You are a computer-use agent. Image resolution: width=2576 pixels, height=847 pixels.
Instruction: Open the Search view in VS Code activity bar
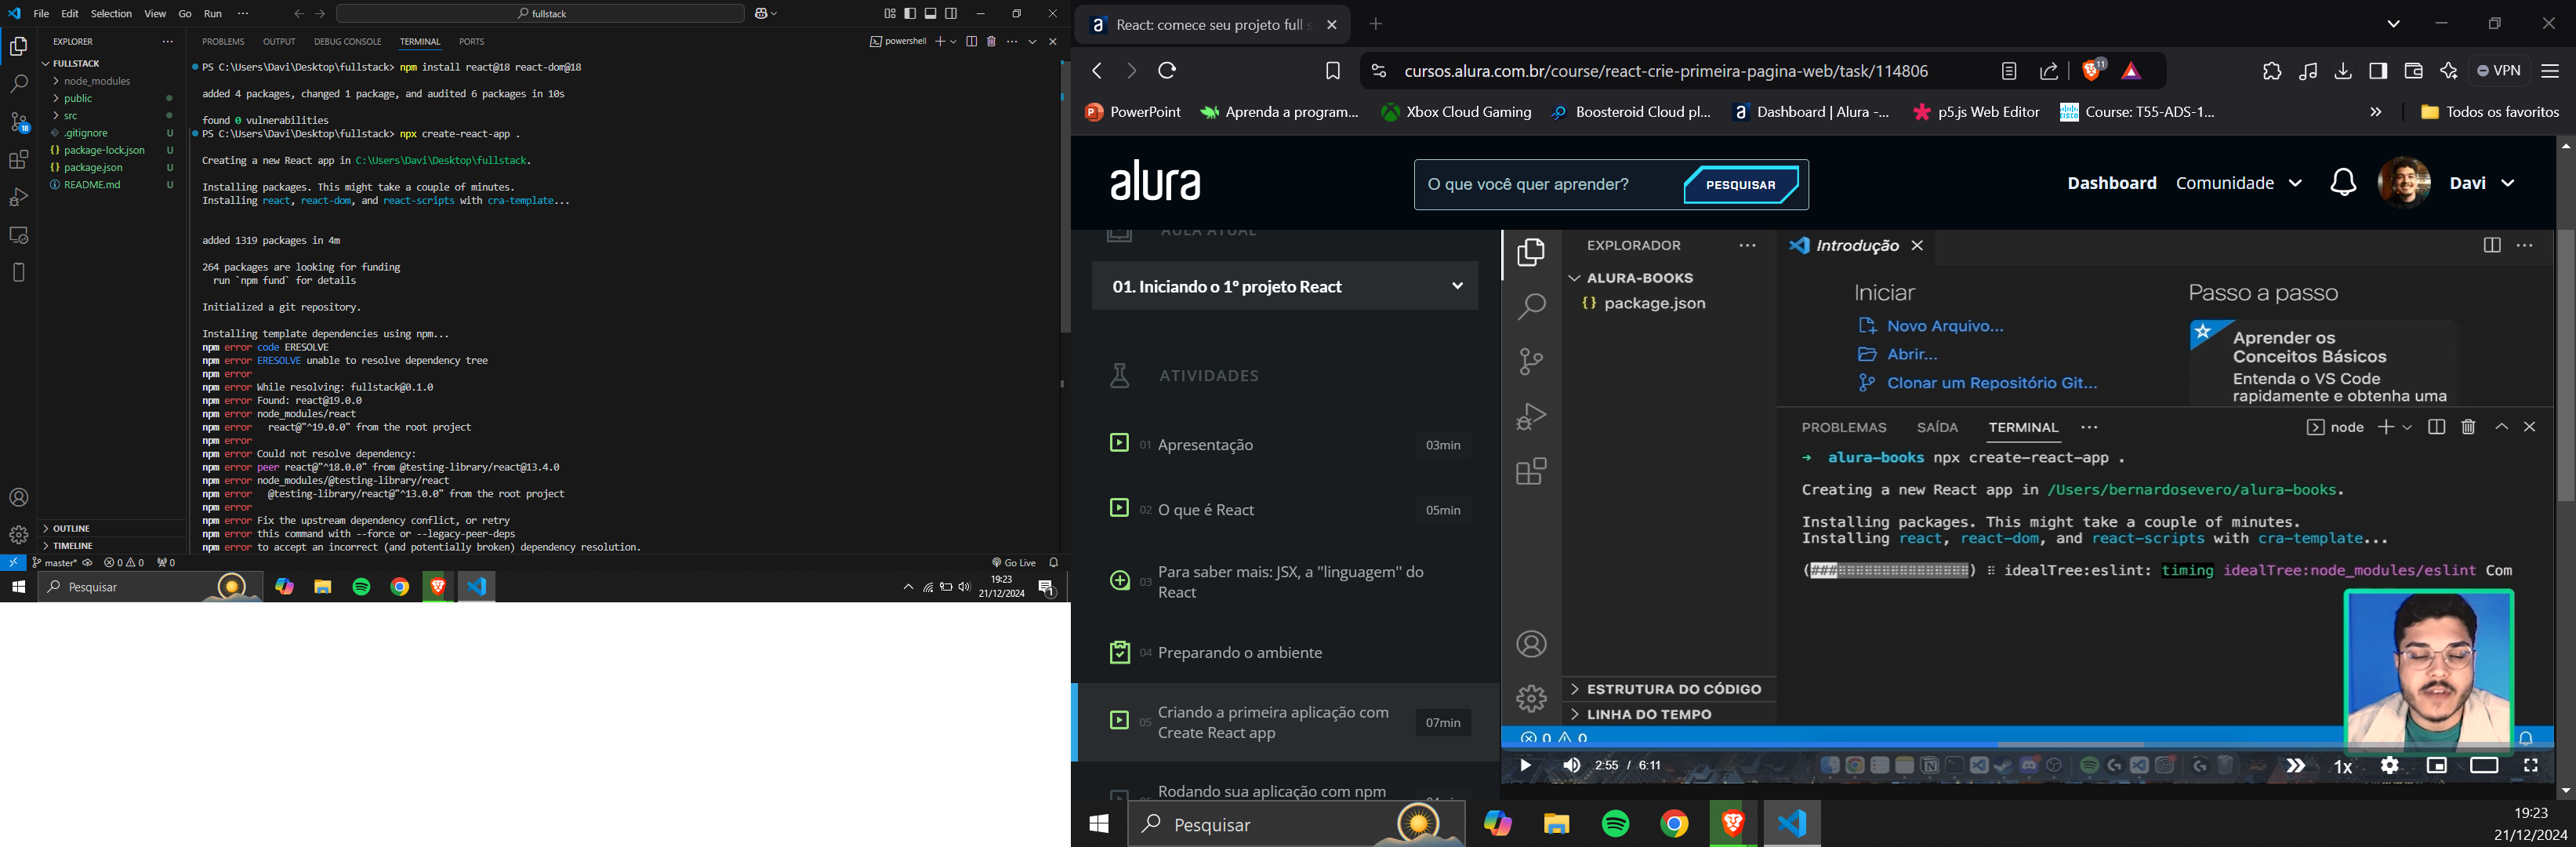(x=18, y=85)
